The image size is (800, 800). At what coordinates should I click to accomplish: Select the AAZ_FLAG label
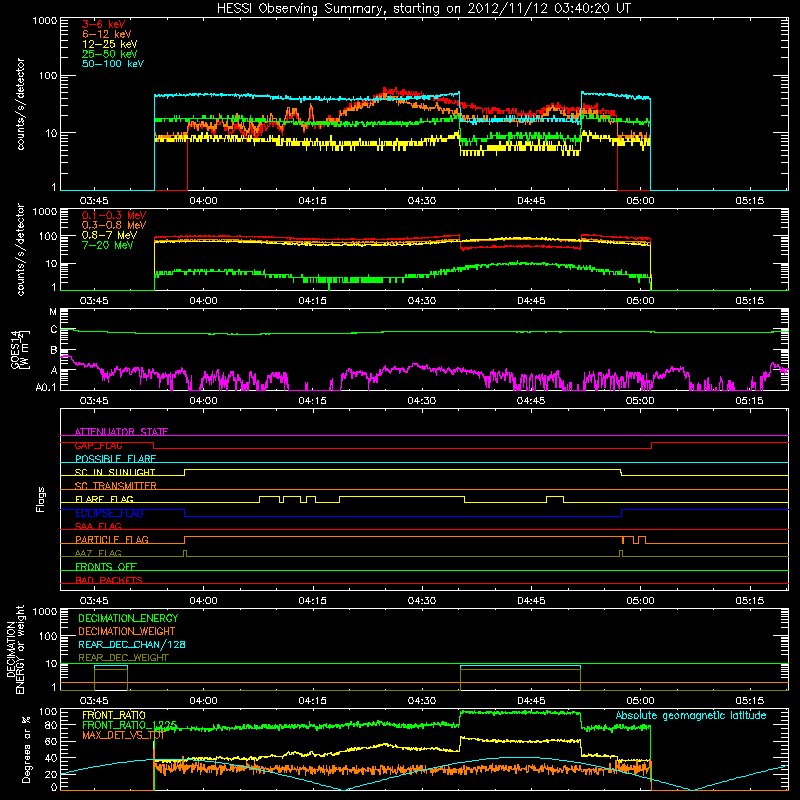pyautogui.click(x=98, y=553)
